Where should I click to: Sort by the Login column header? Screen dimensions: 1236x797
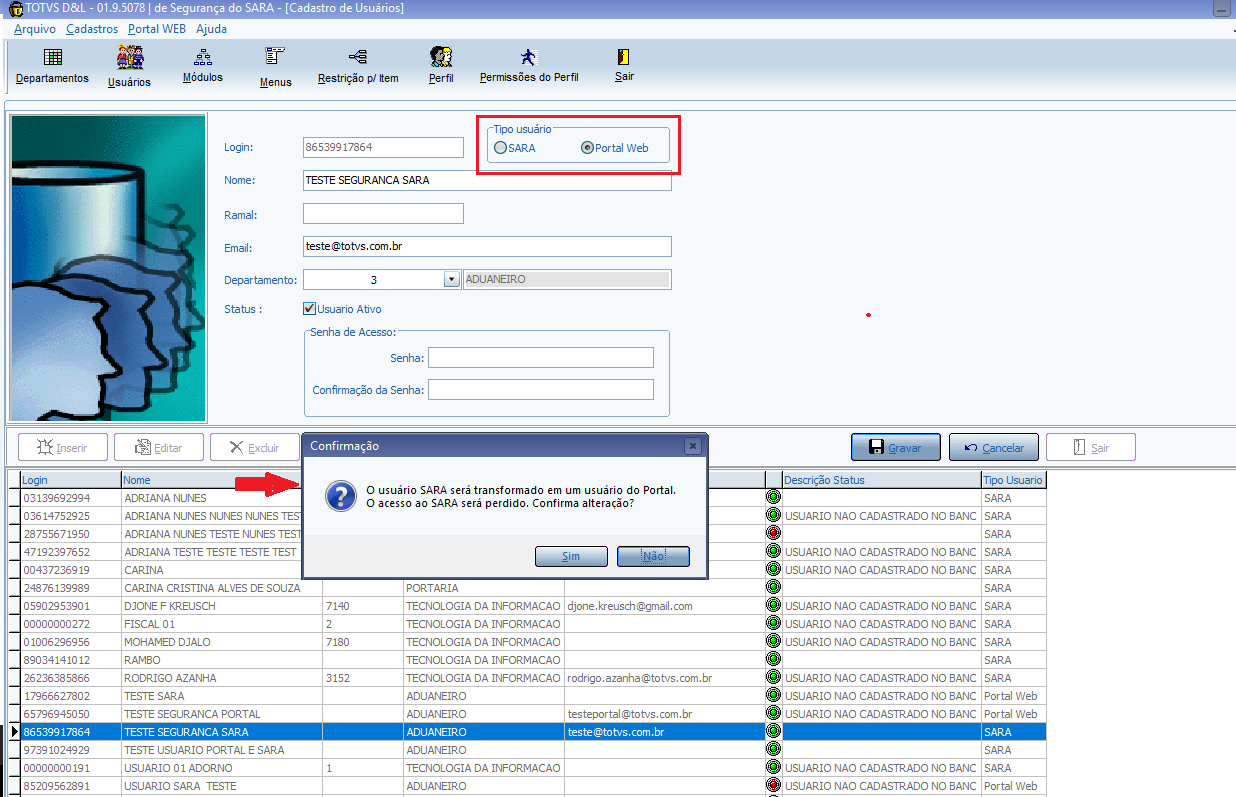coord(71,480)
